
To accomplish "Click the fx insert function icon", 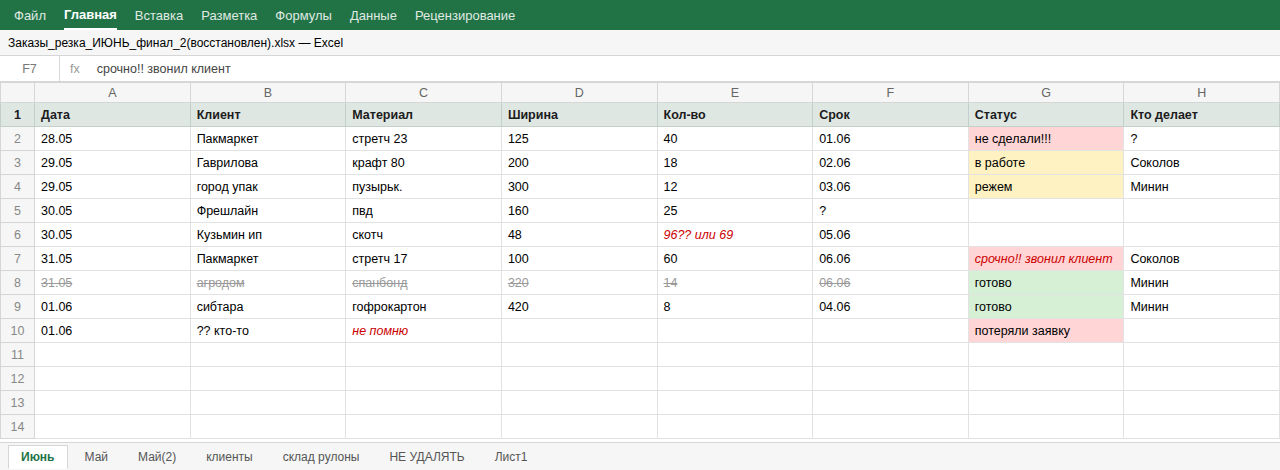I will click(75, 69).
